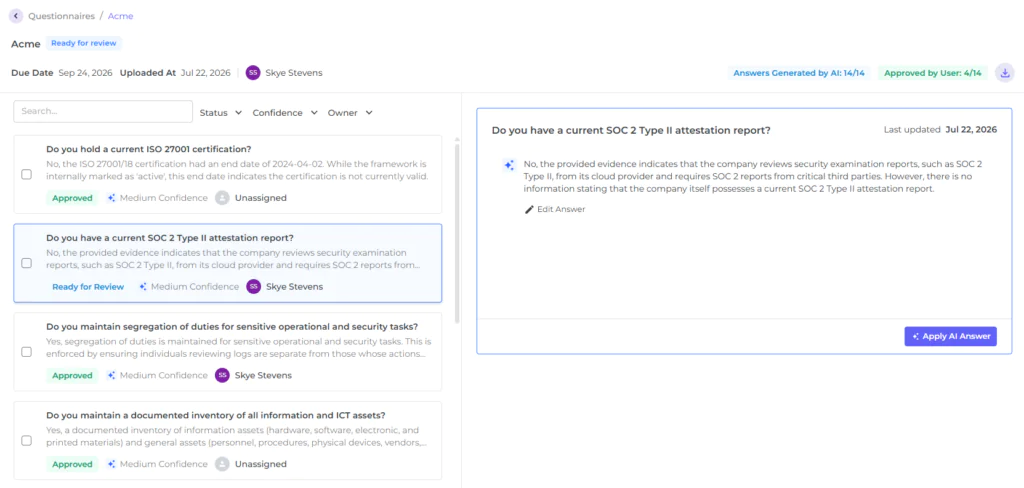This screenshot has height=488, width=1024.
Task: Click sparkle icon beside the AI answer text
Action: coord(509,165)
